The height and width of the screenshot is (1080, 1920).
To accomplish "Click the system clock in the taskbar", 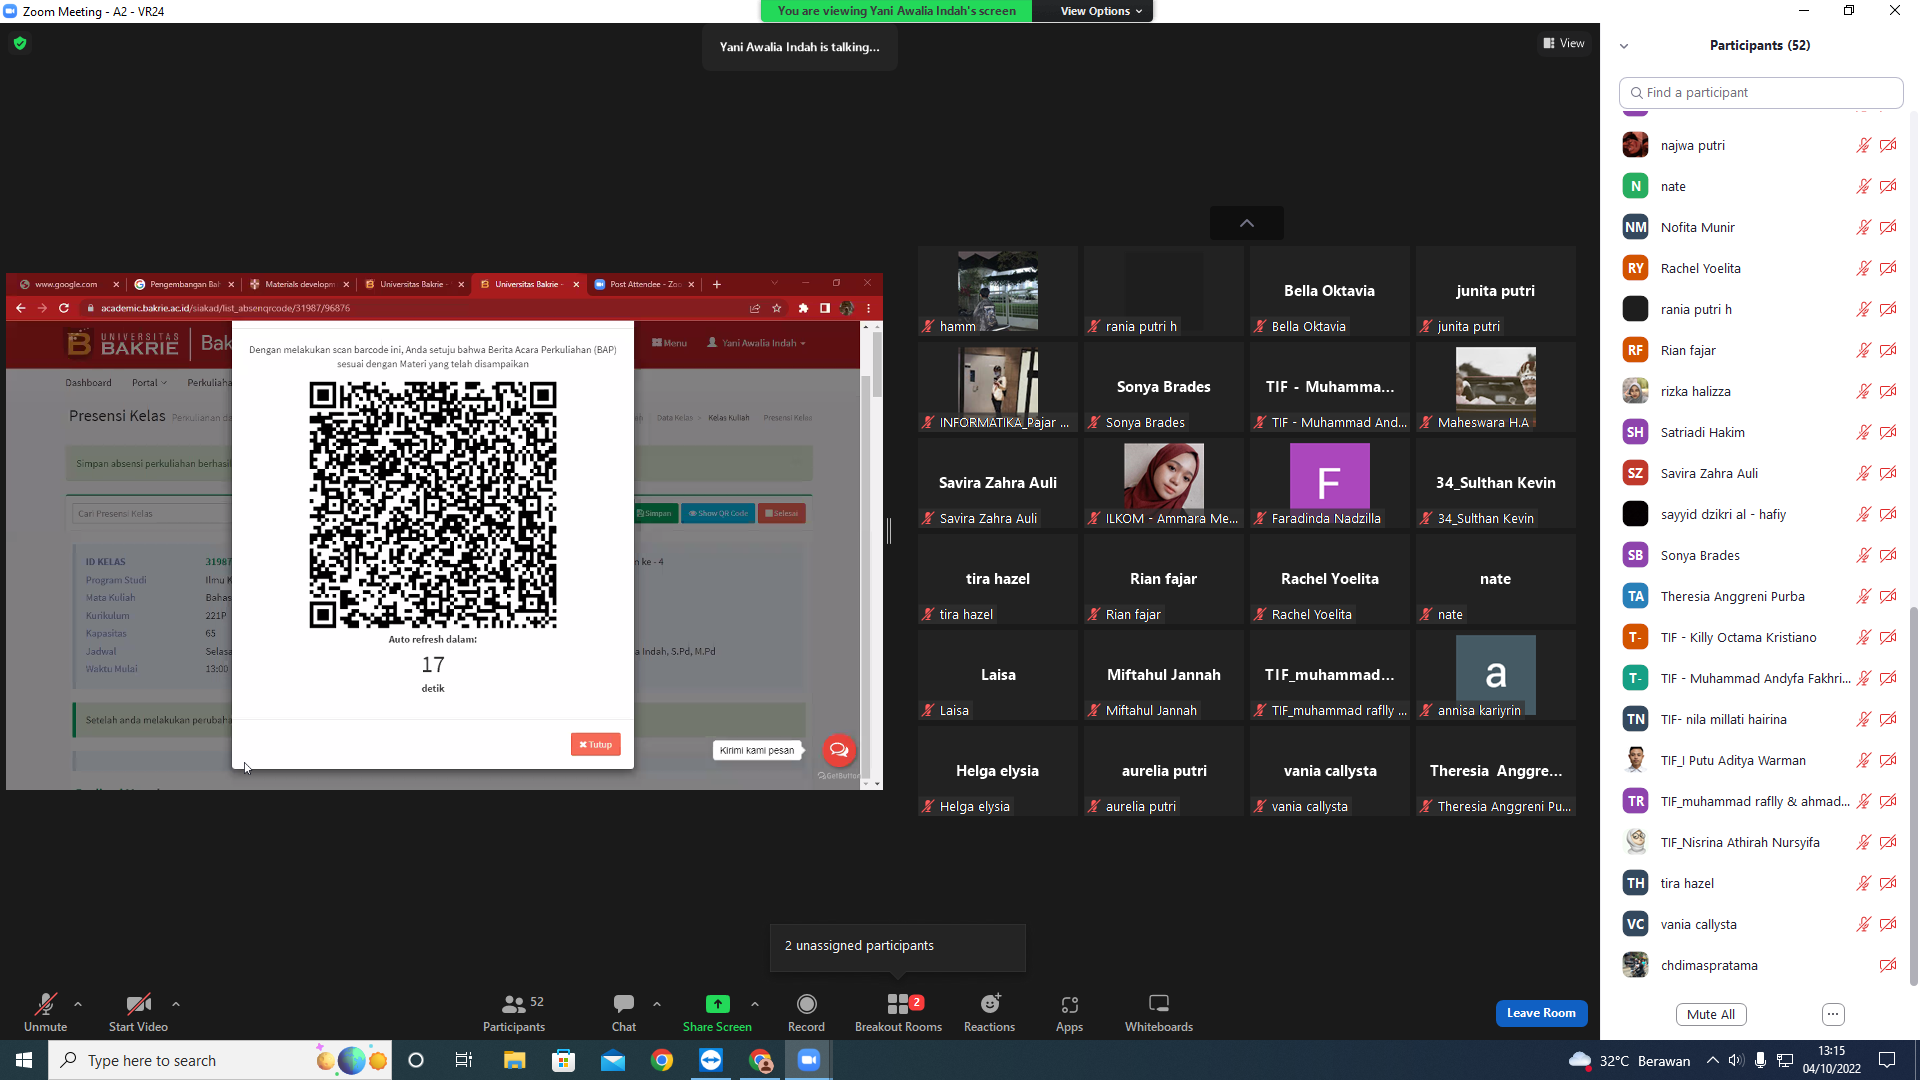I will [1832, 1060].
